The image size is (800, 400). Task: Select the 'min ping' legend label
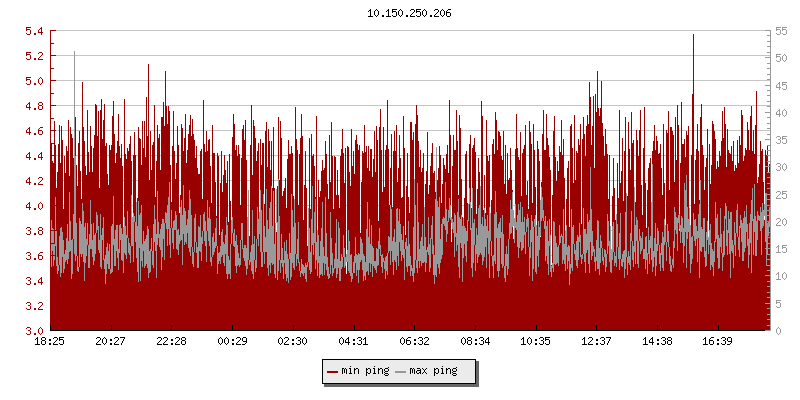(364, 371)
